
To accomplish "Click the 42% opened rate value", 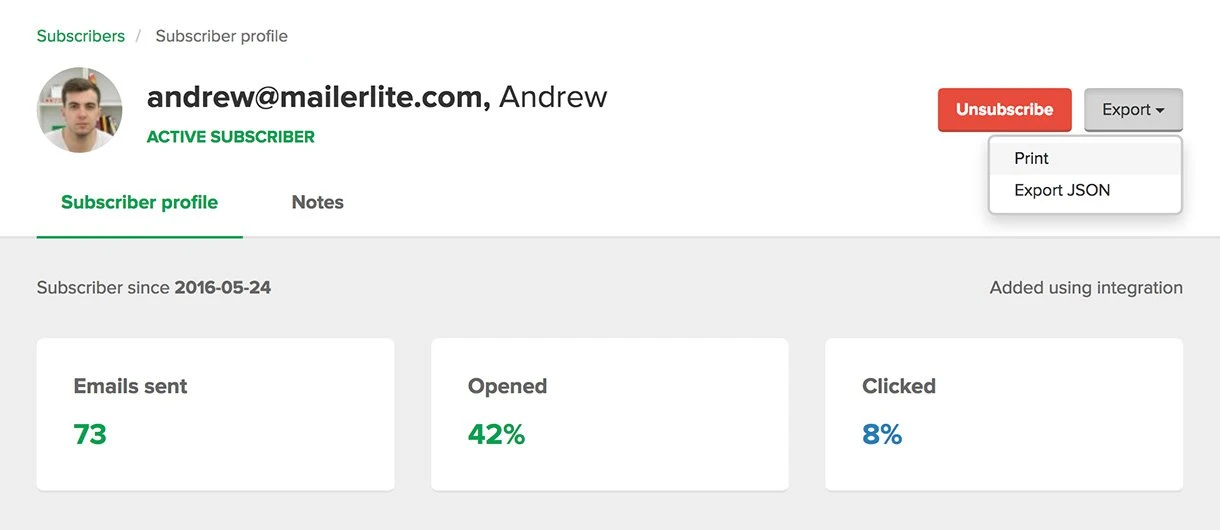I will [x=496, y=434].
